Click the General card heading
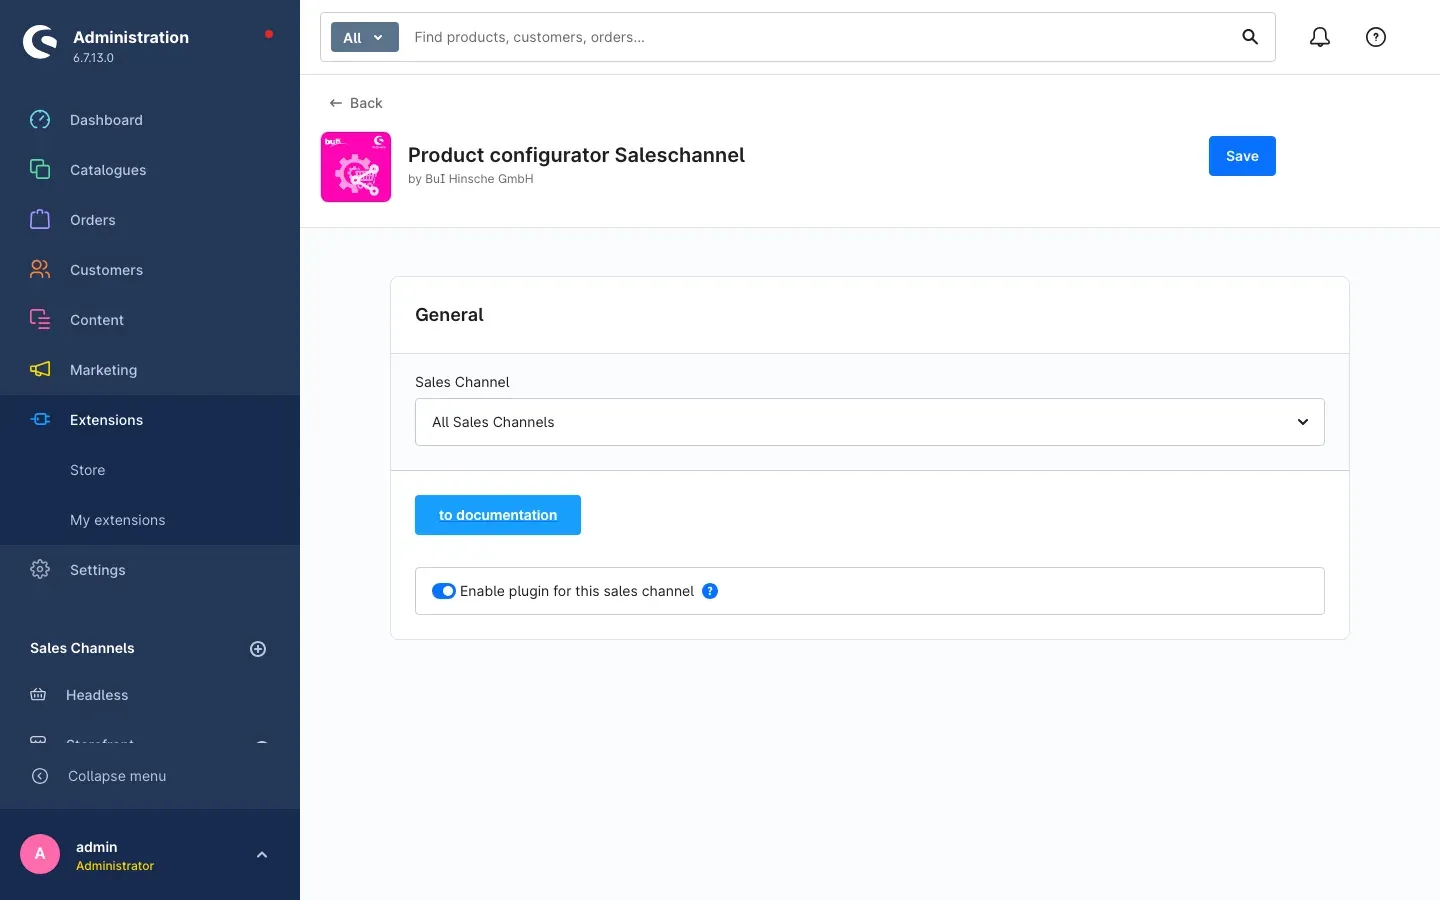 (x=449, y=315)
